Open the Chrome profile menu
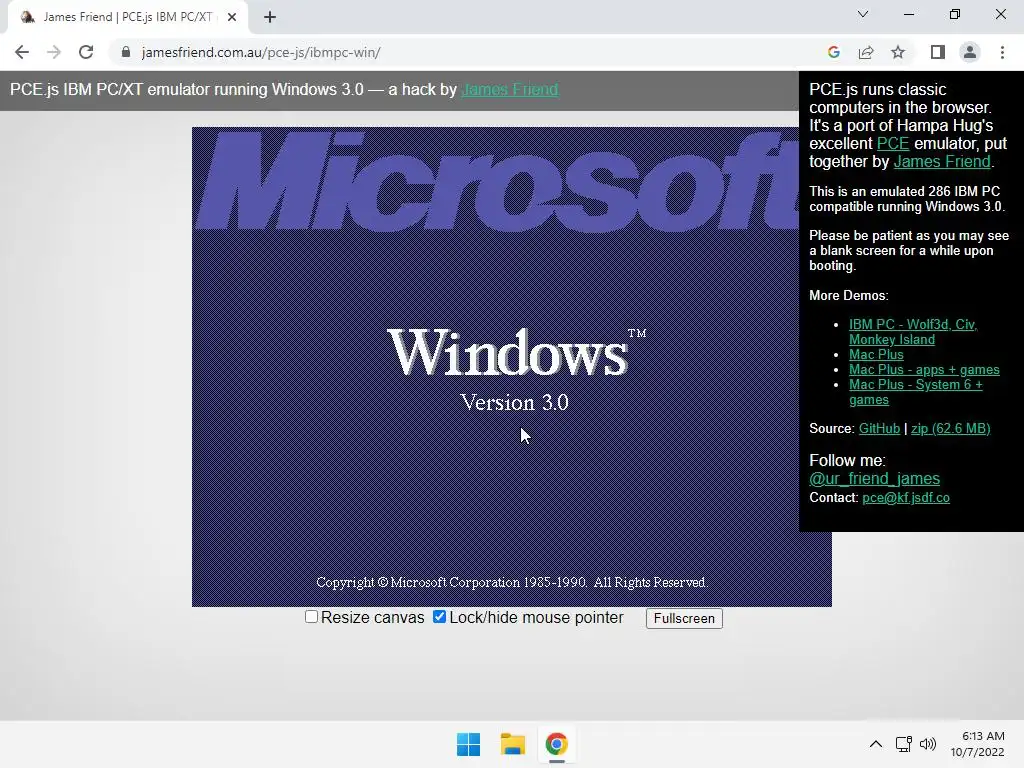The image size is (1024, 768). tap(970, 52)
